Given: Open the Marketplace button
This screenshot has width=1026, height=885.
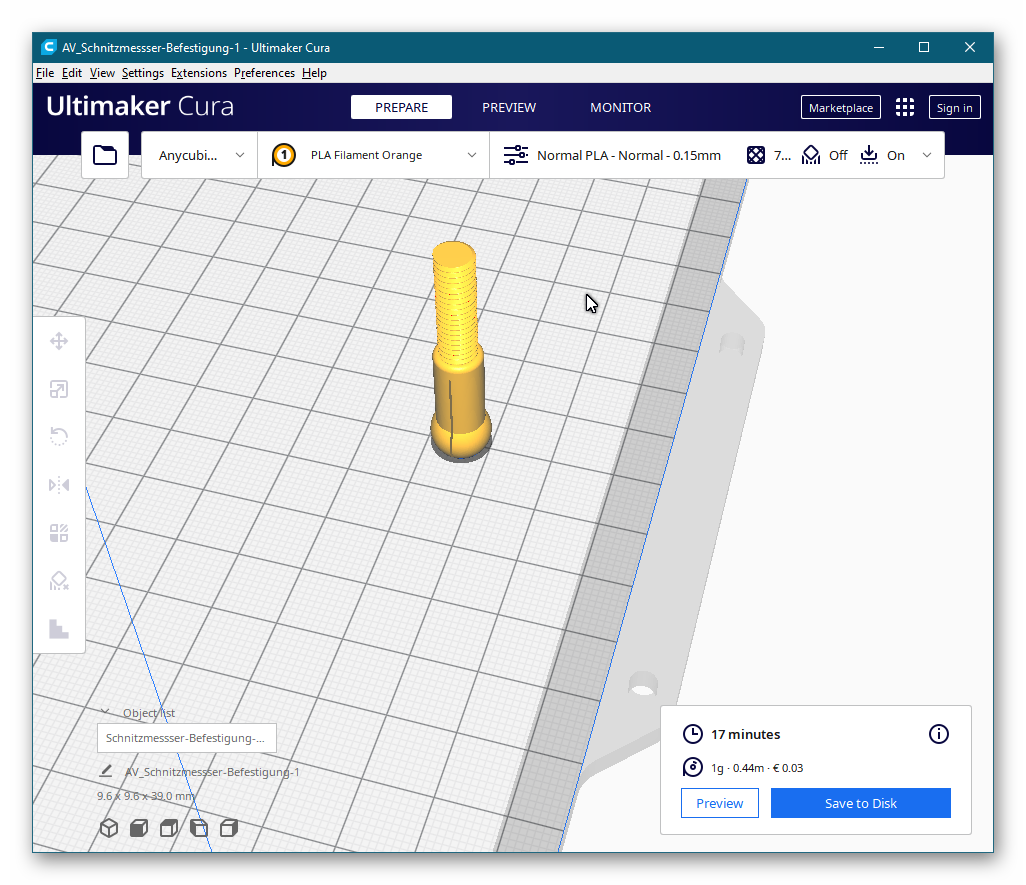Looking at the screenshot, I should 841,107.
